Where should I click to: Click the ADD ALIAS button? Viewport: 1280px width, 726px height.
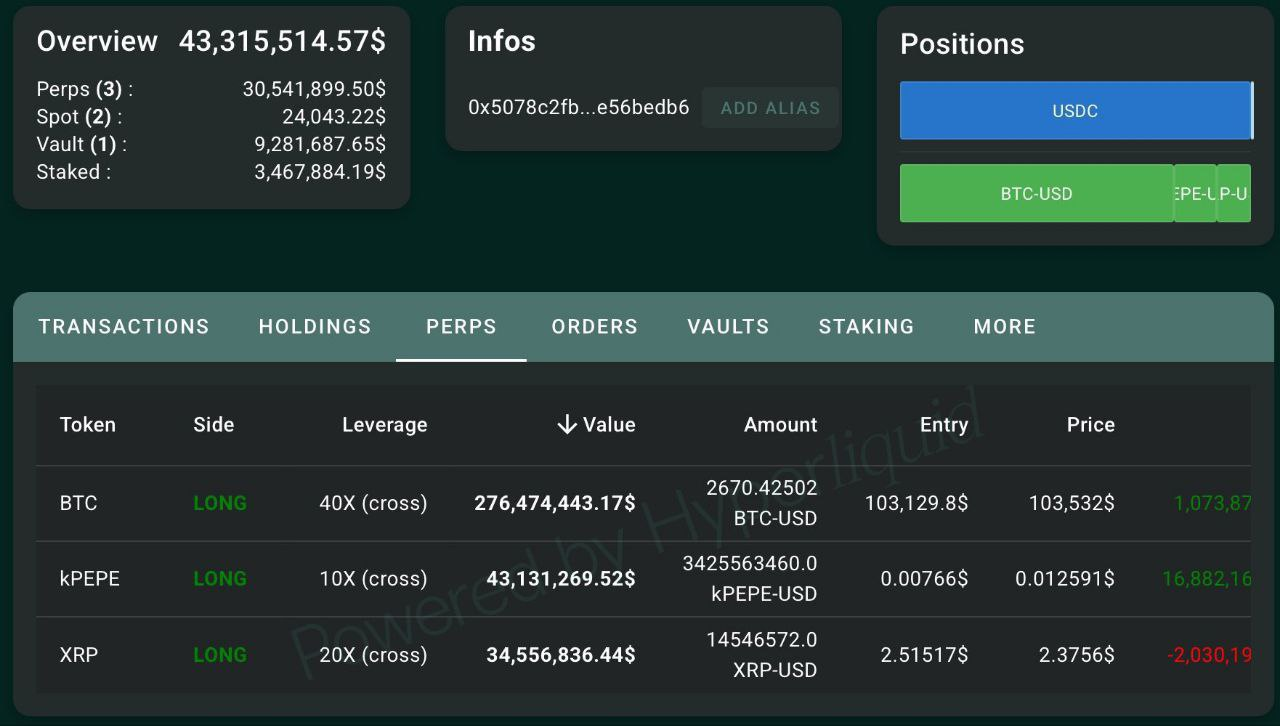click(x=770, y=108)
